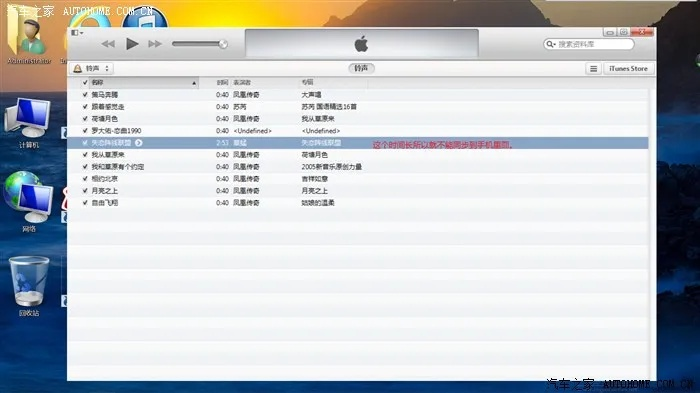Click the 失恋阵线联盟 album cell
The width and height of the screenshot is (700, 393).
click(321, 143)
